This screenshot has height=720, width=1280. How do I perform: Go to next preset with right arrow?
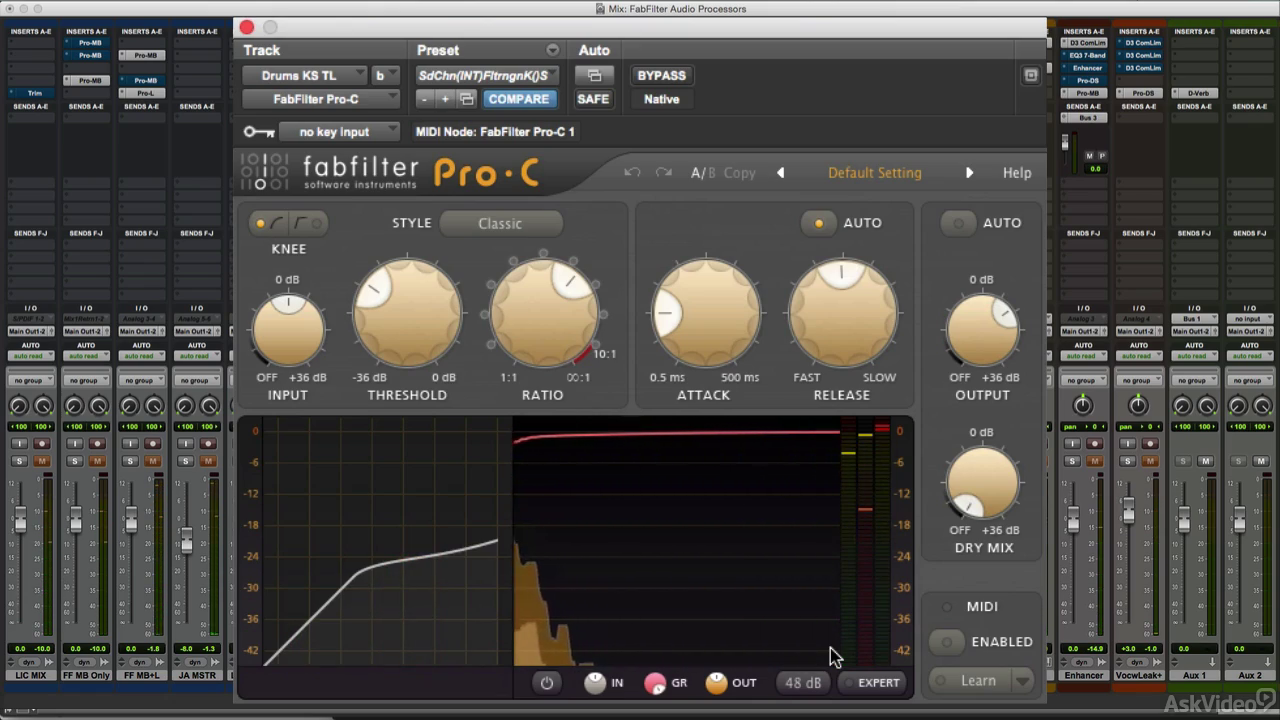pyautogui.click(x=969, y=173)
